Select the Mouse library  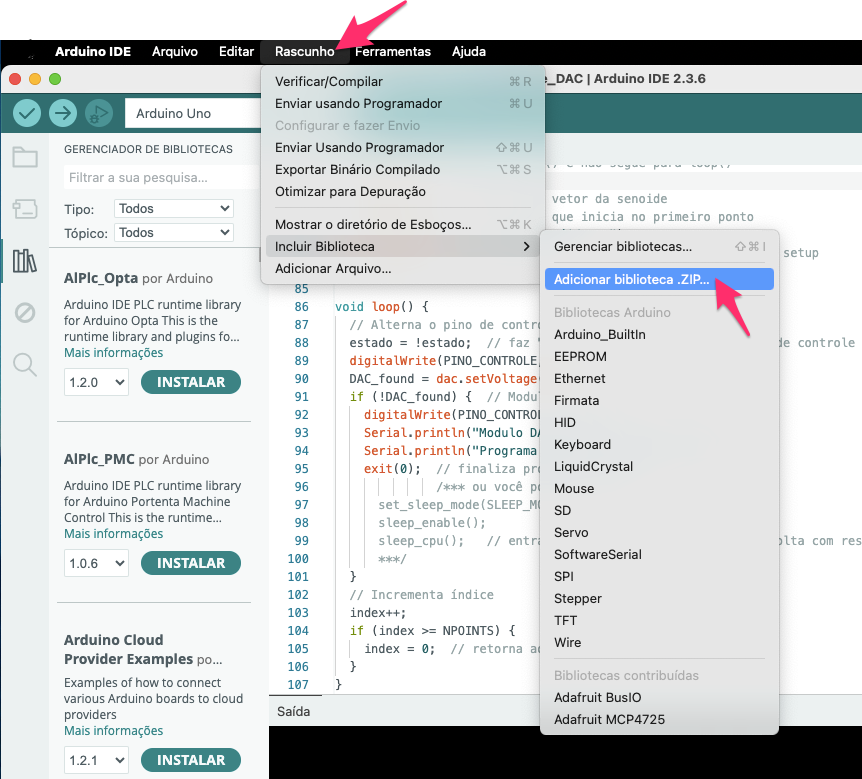coord(659,488)
